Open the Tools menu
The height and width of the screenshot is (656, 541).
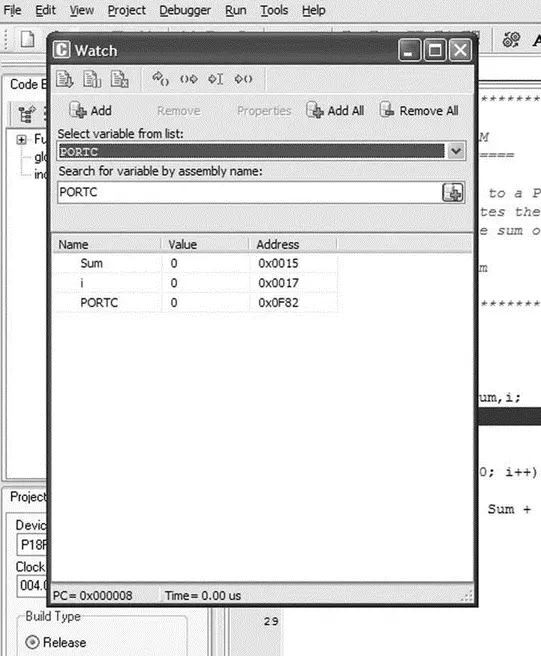274,10
